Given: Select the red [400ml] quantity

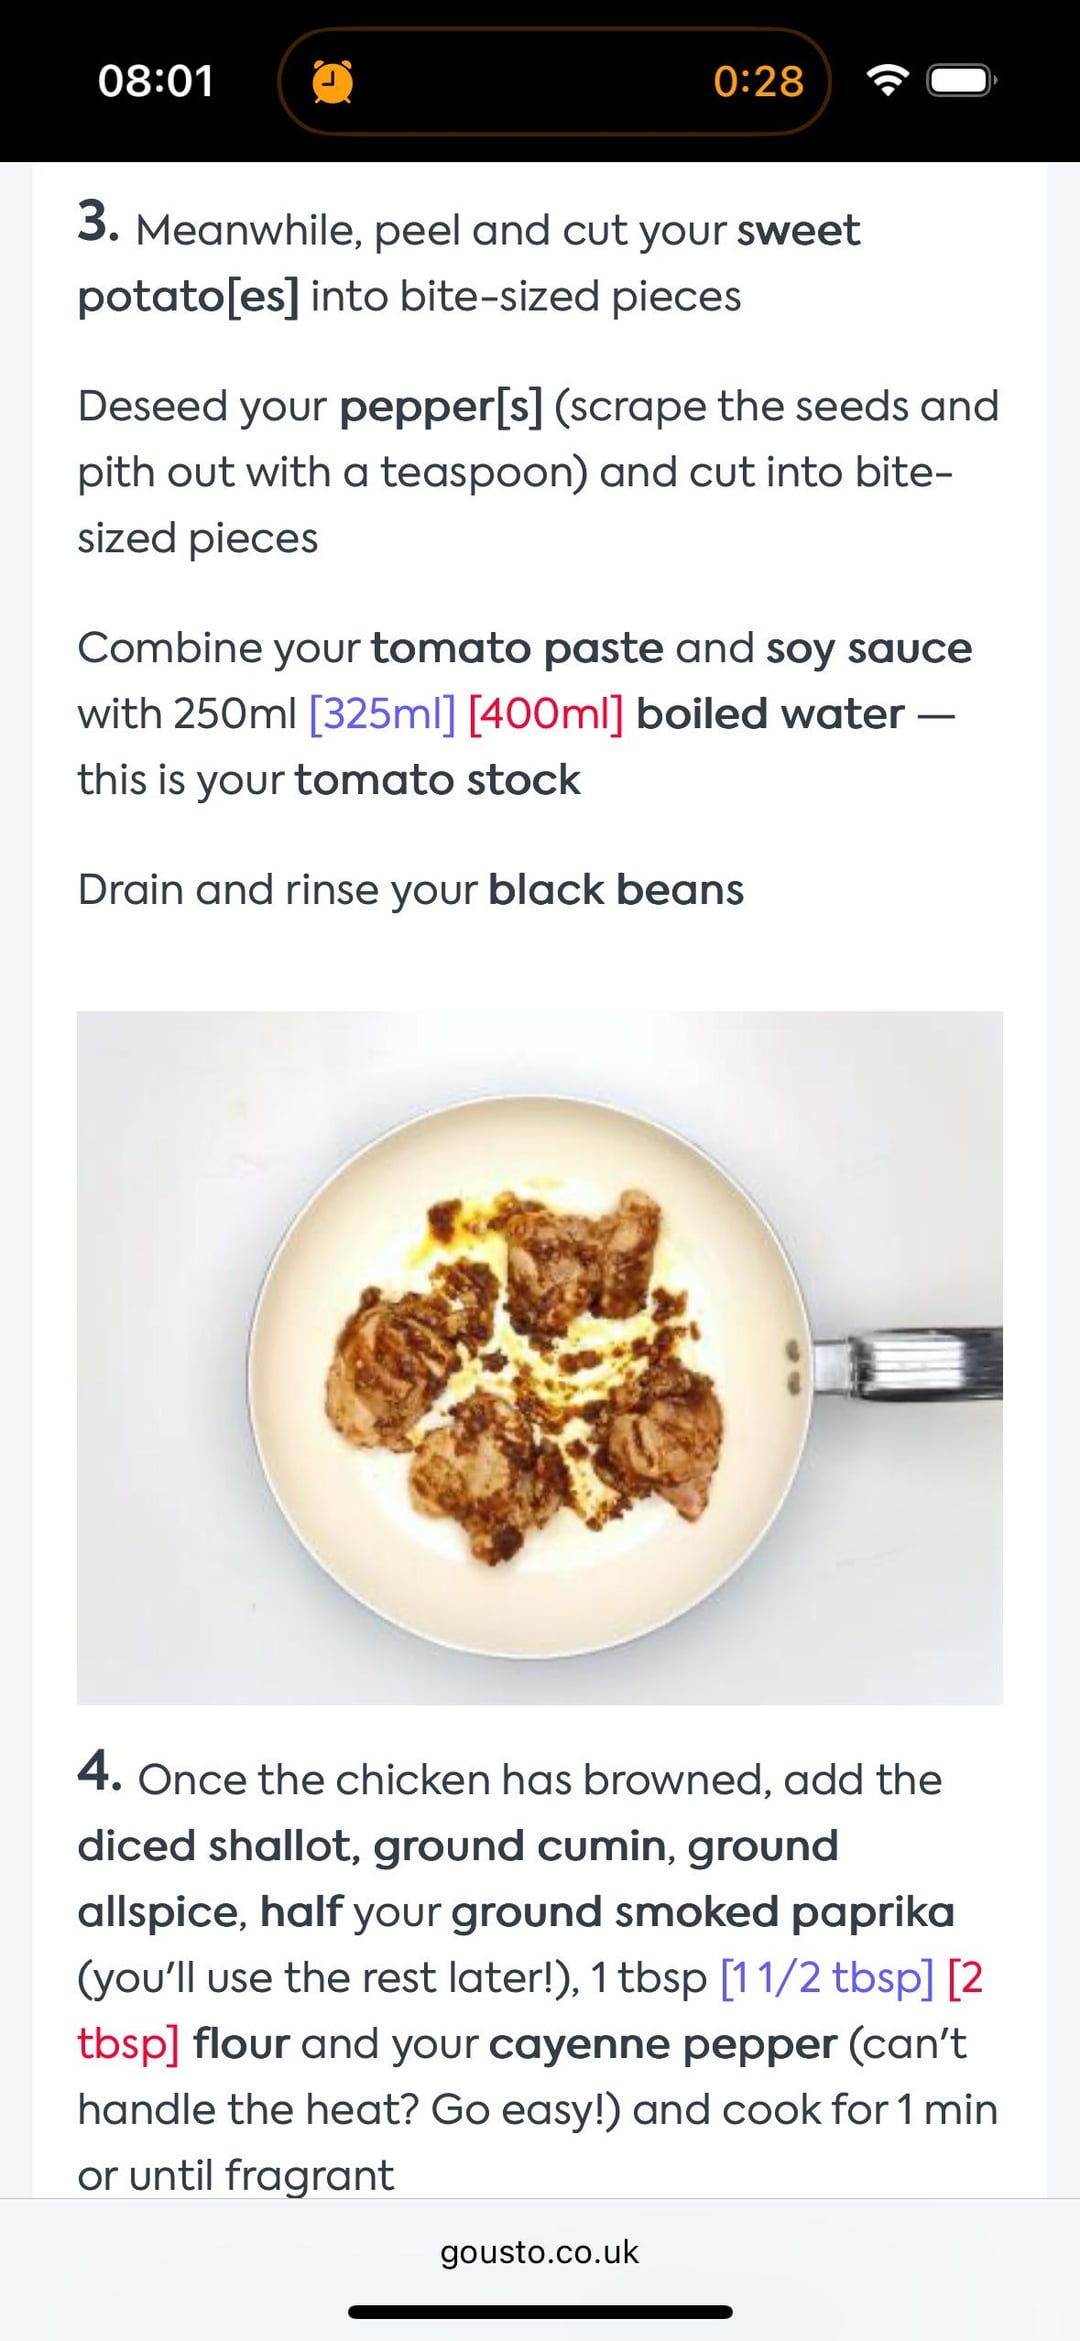Looking at the screenshot, I should point(545,714).
